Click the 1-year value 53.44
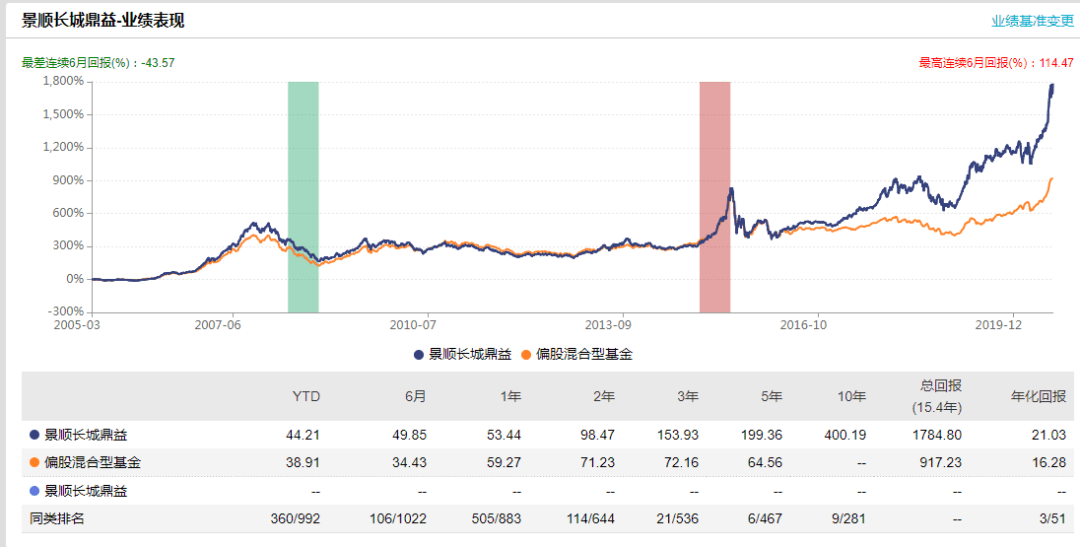This screenshot has height=547, width=1080. click(x=503, y=435)
